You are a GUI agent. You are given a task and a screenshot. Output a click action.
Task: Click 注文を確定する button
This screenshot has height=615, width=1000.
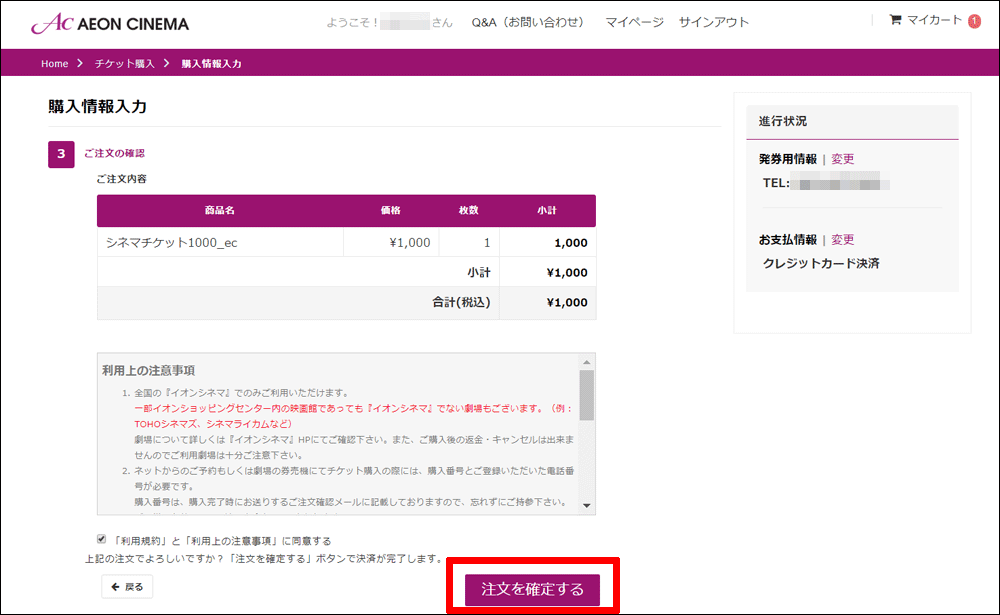click(533, 589)
